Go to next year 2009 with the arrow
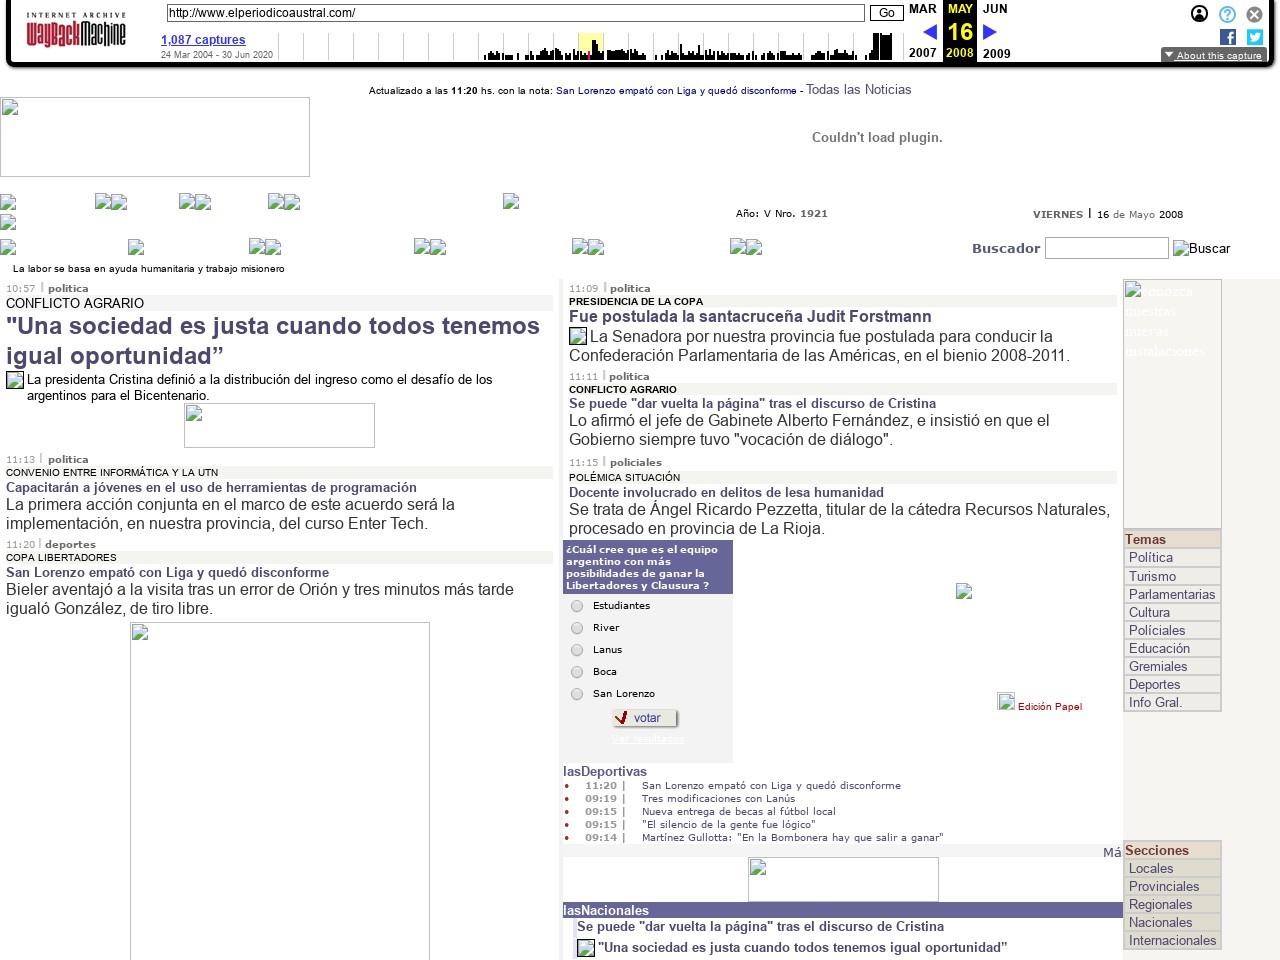Image resolution: width=1280 pixels, height=960 pixels. [988, 32]
